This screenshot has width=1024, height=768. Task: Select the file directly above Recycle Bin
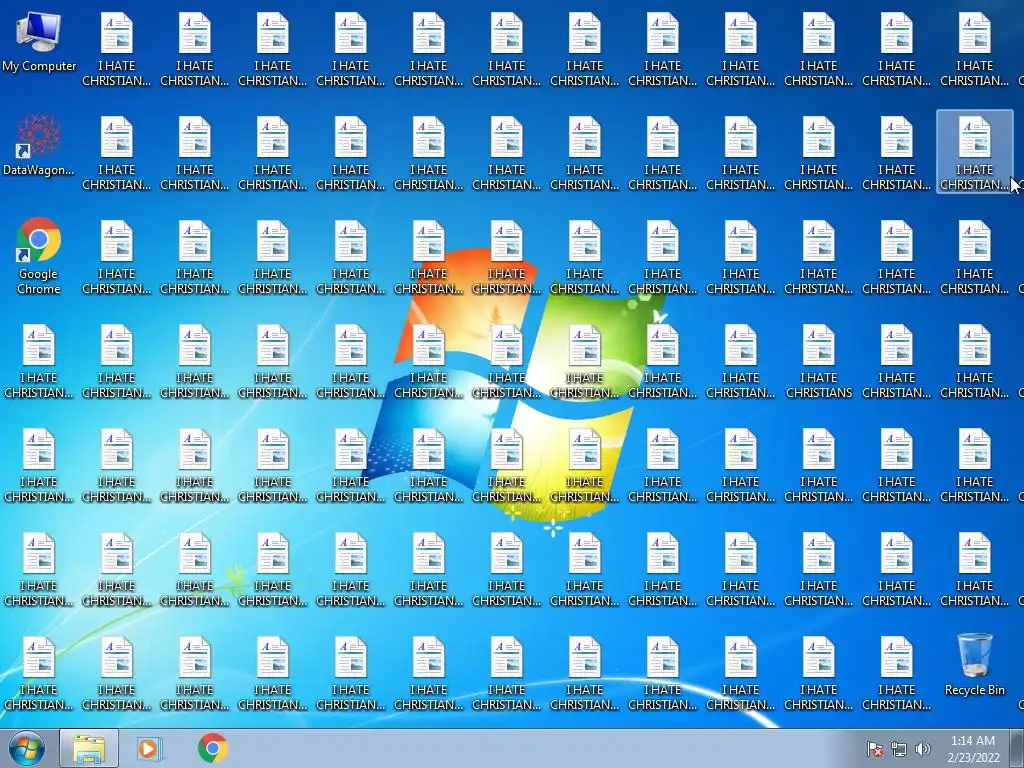(x=974, y=569)
